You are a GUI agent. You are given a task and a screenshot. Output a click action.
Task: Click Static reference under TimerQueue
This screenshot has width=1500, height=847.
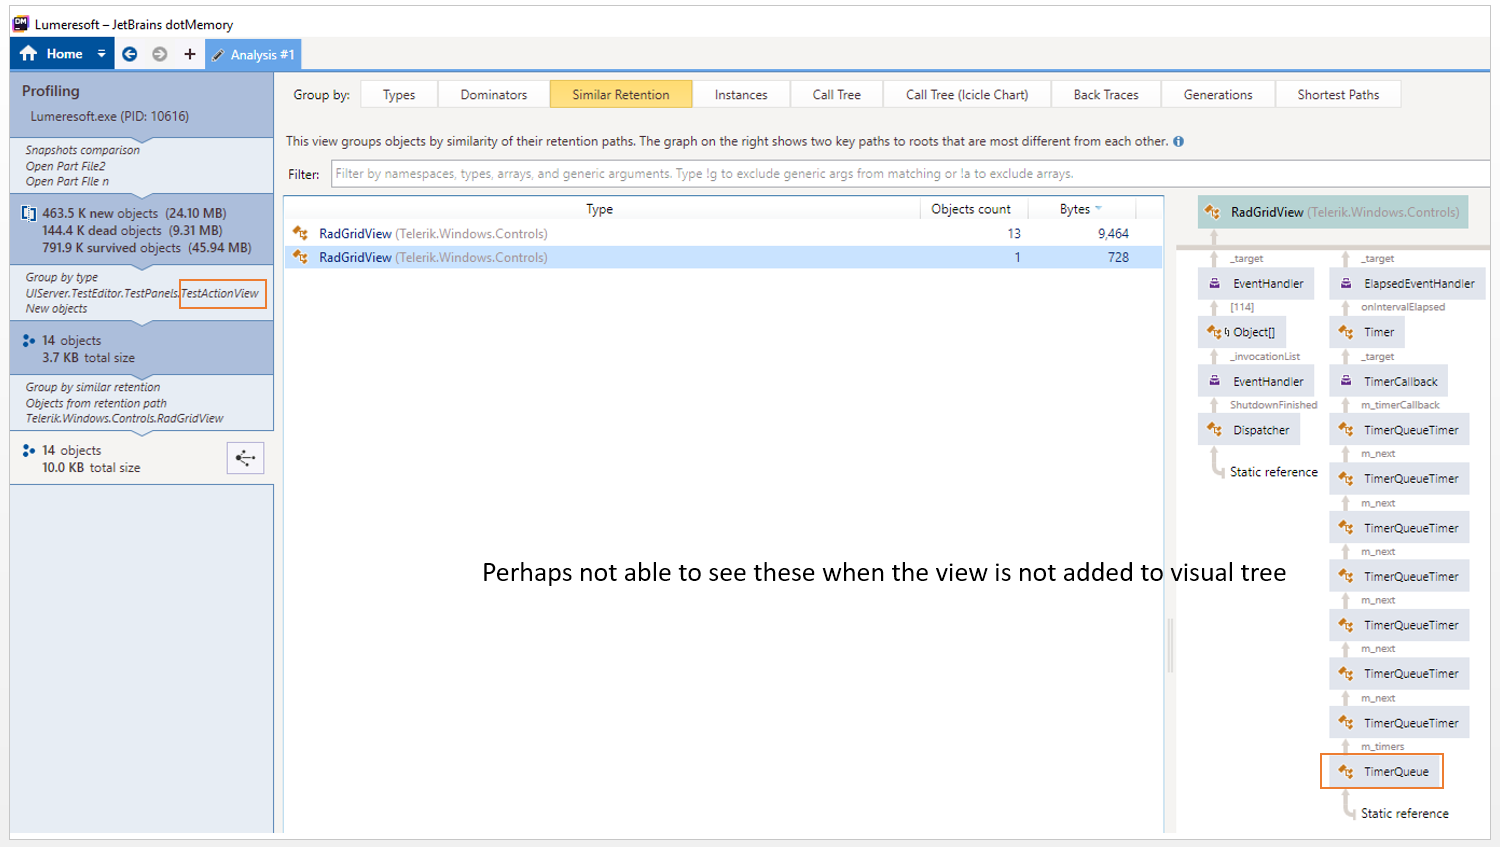tap(1405, 814)
